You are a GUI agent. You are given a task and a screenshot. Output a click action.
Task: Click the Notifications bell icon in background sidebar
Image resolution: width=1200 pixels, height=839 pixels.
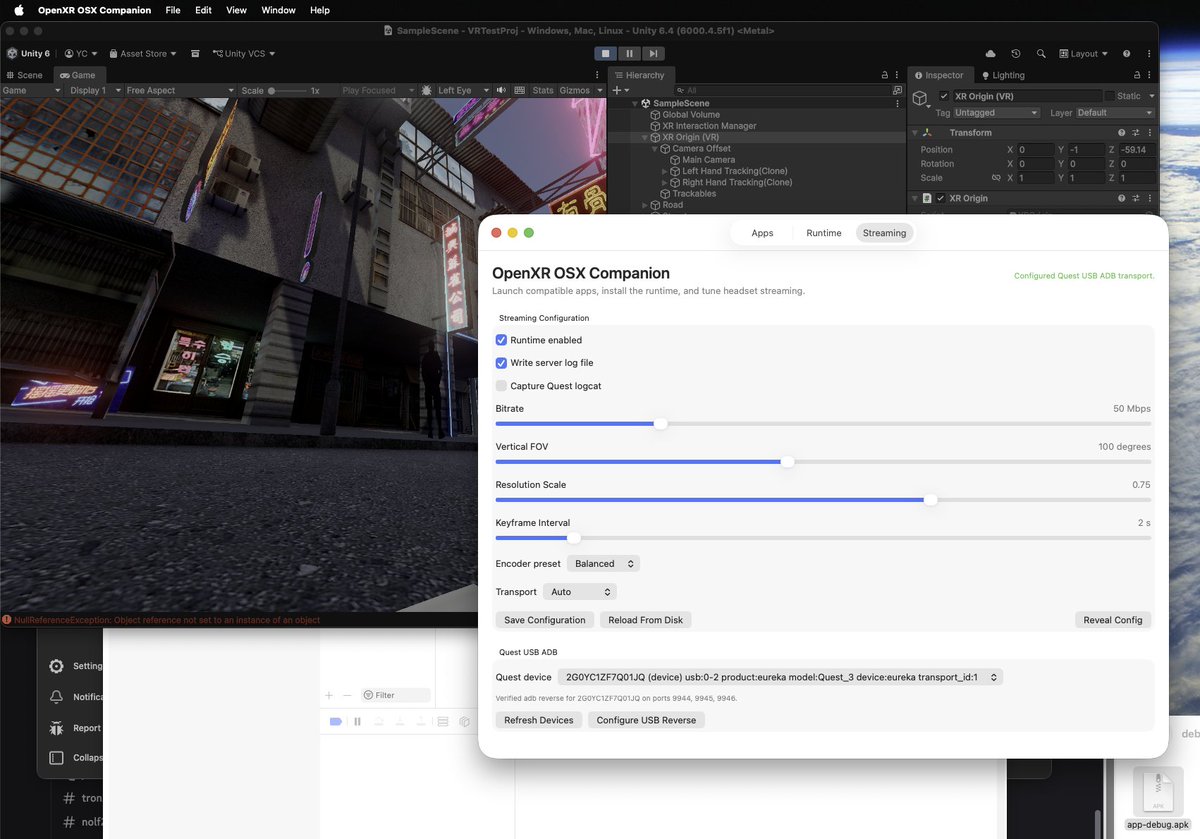[x=56, y=697]
